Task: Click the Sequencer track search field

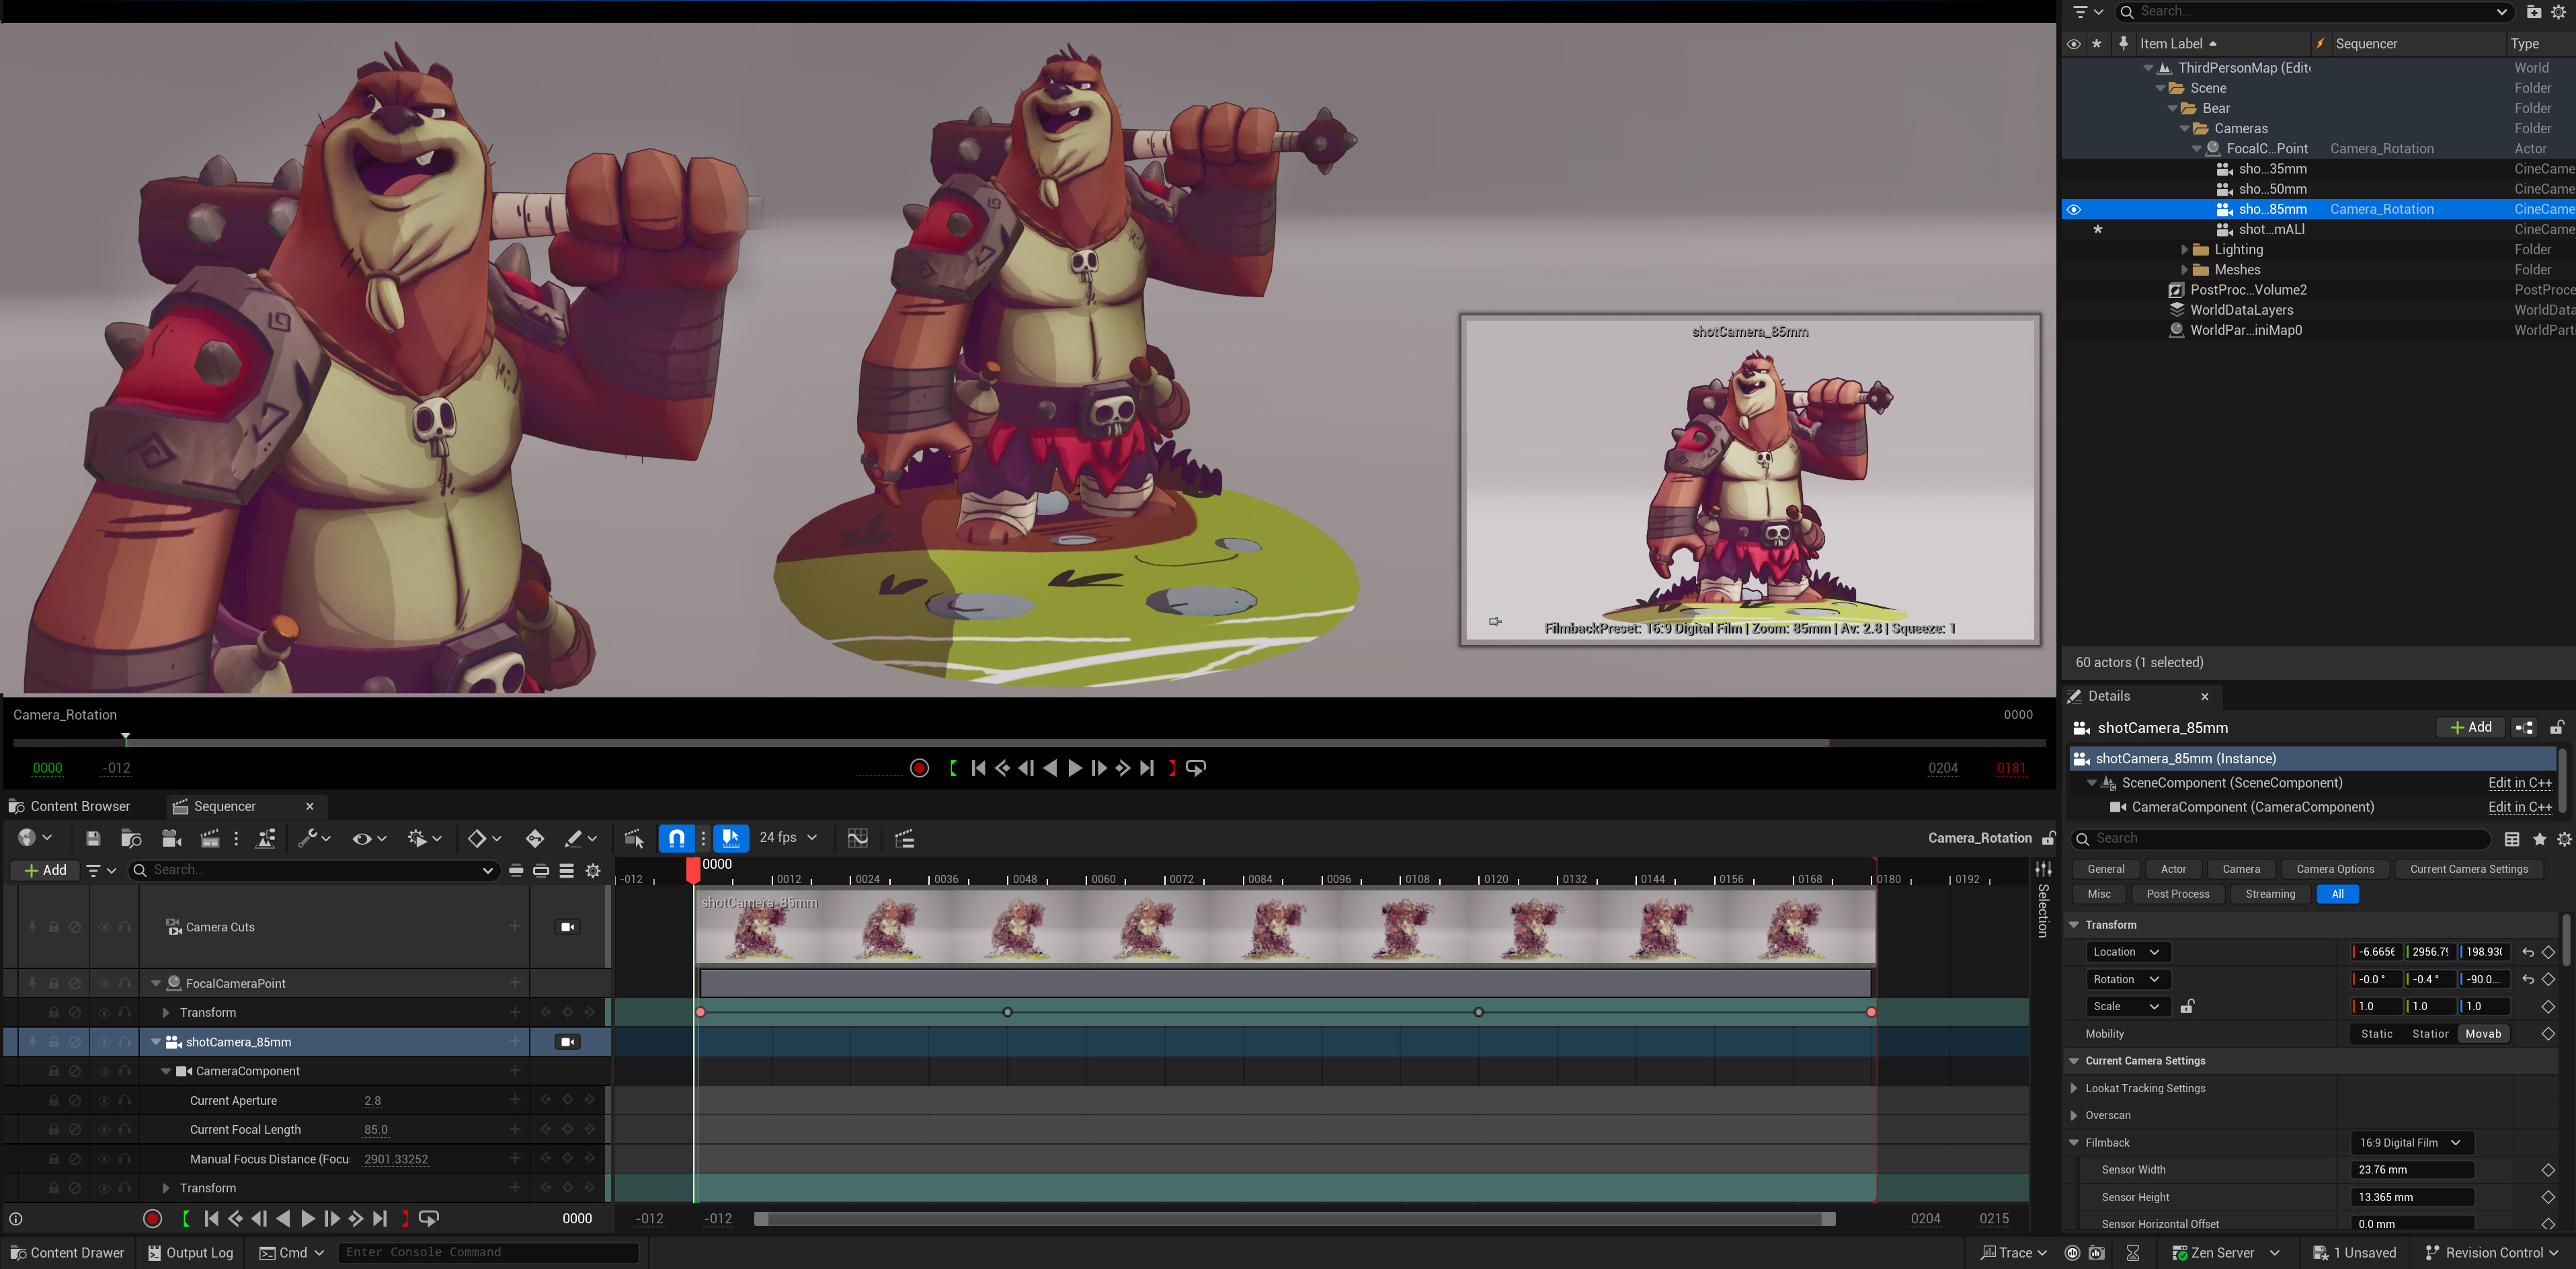Action: point(313,870)
